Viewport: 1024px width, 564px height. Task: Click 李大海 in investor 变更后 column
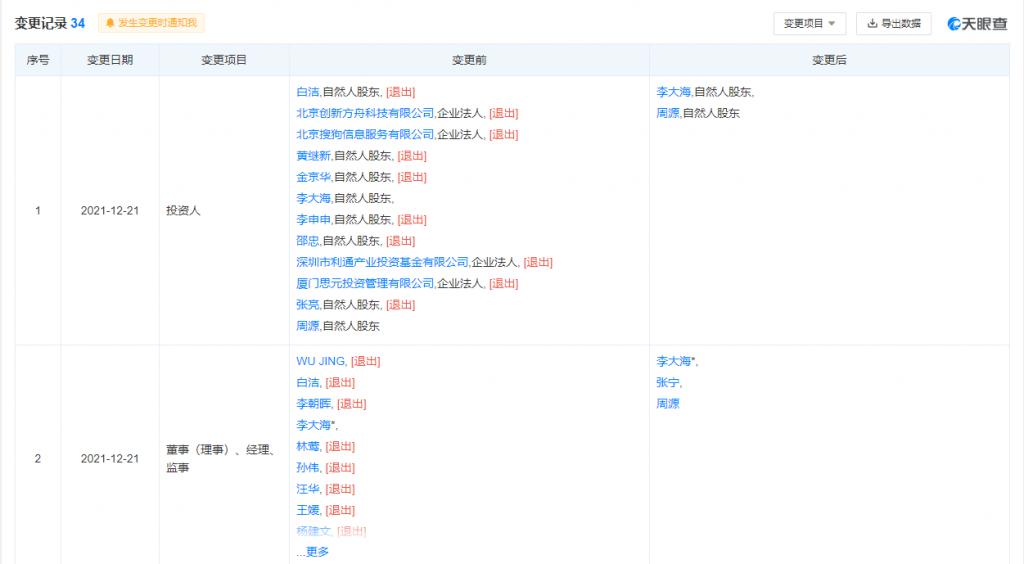673,91
